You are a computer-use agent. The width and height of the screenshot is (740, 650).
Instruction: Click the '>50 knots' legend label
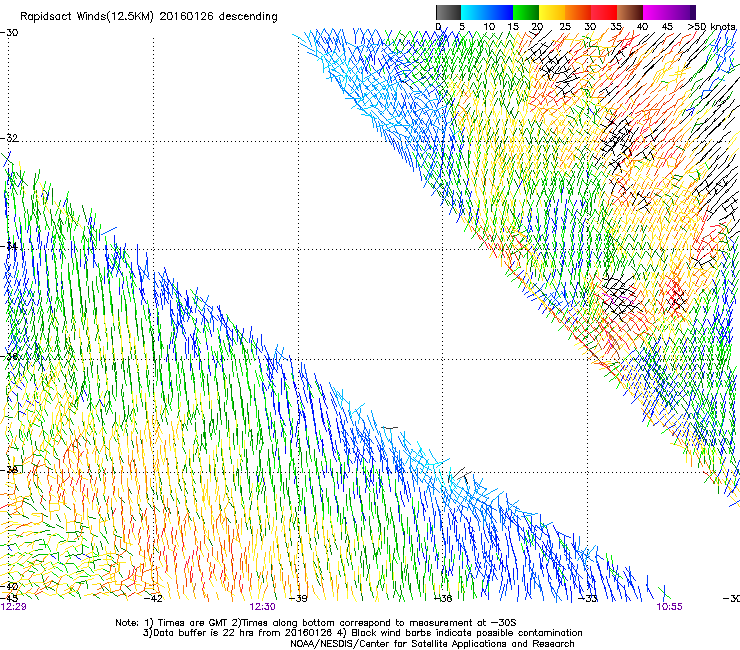(711, 26)
